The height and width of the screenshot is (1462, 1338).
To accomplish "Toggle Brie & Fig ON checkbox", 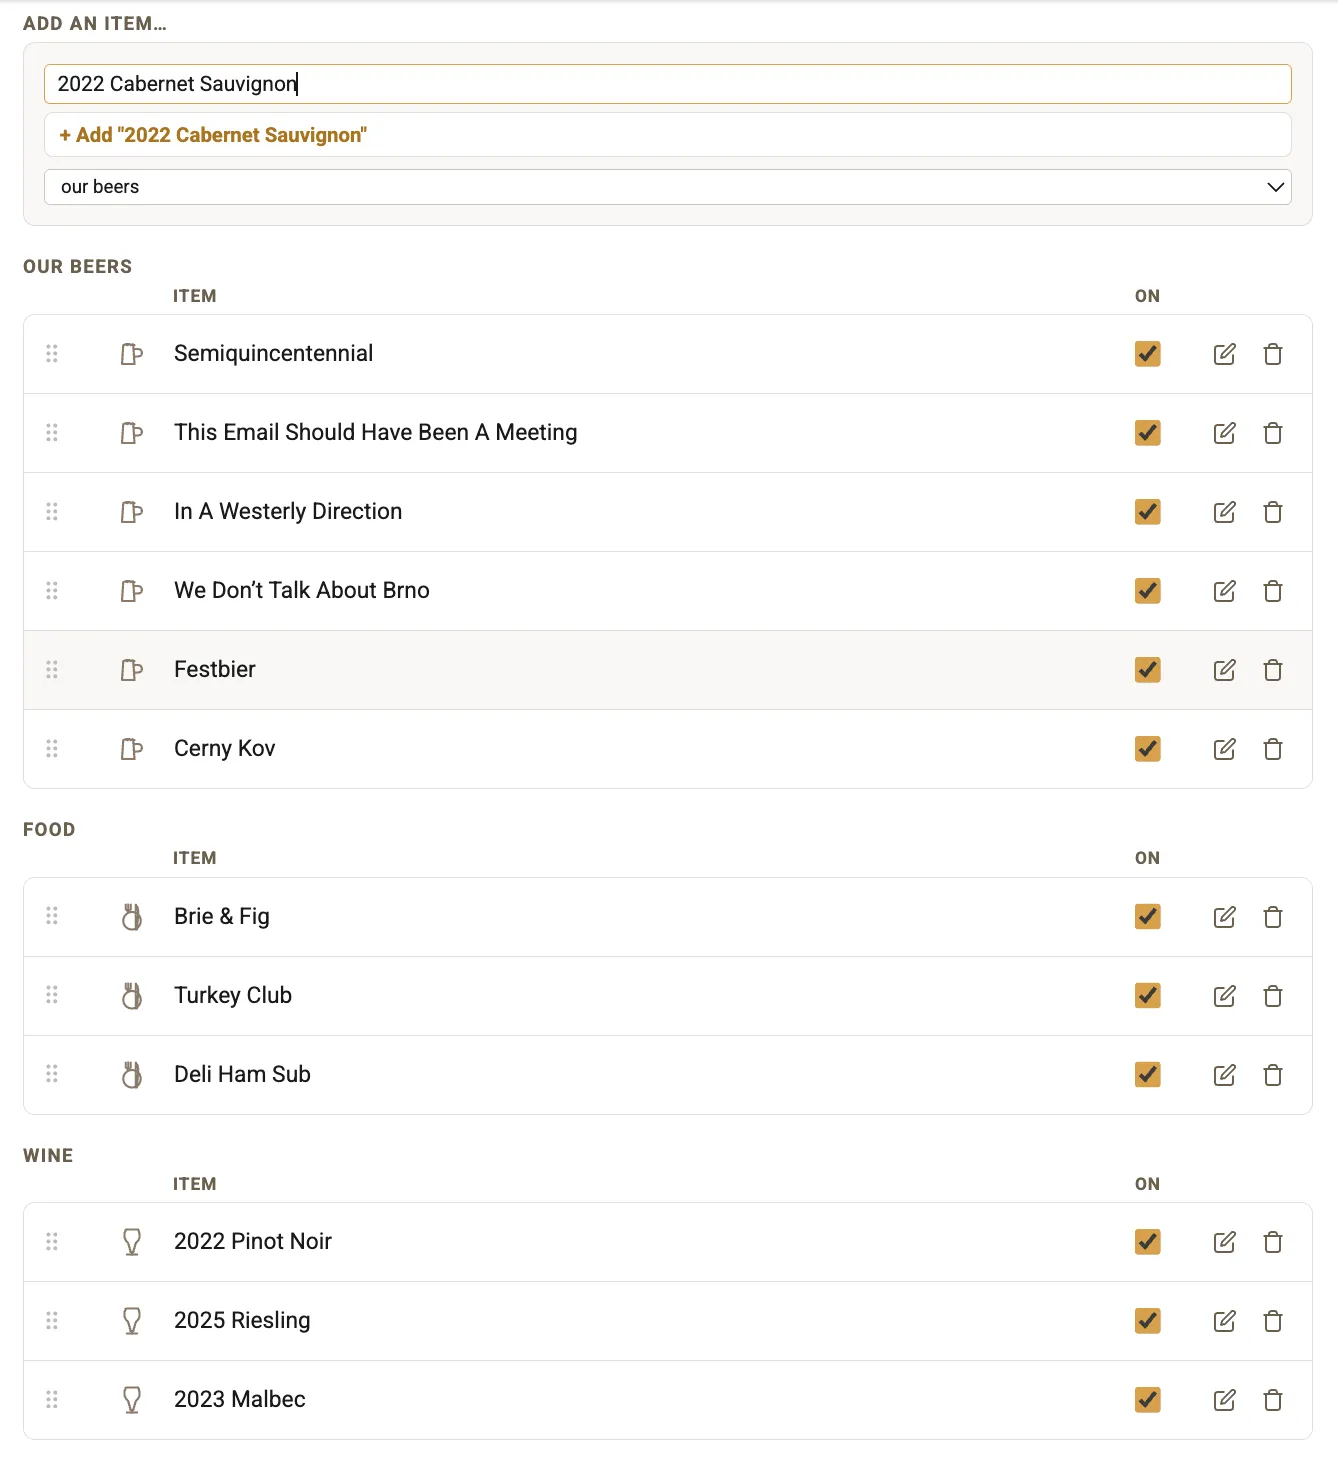I will tap(1148, 916).
